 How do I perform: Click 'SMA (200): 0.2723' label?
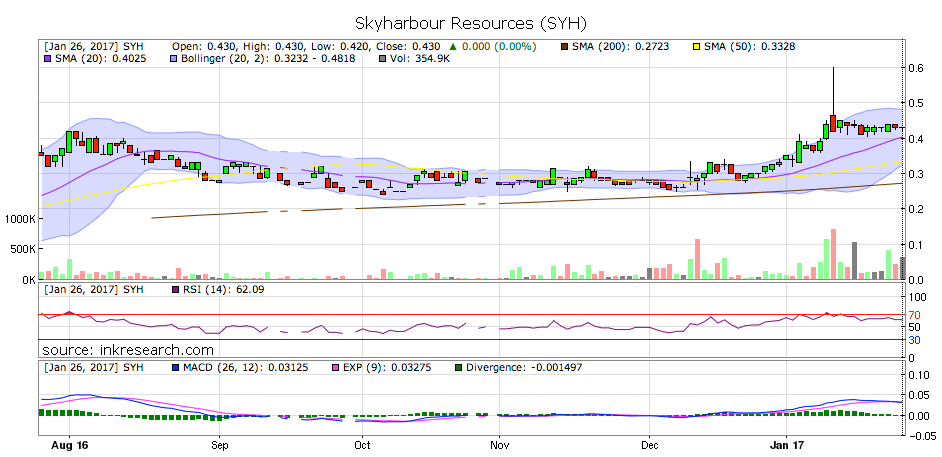tap(620, 46)
